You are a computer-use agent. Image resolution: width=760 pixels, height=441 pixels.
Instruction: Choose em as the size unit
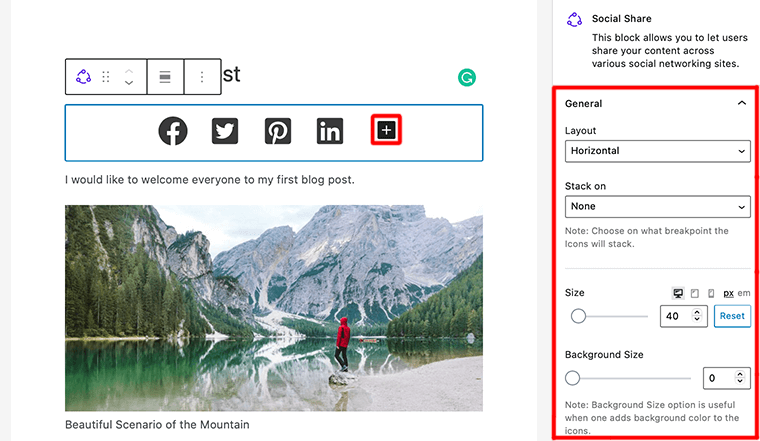tap(743, 293)
